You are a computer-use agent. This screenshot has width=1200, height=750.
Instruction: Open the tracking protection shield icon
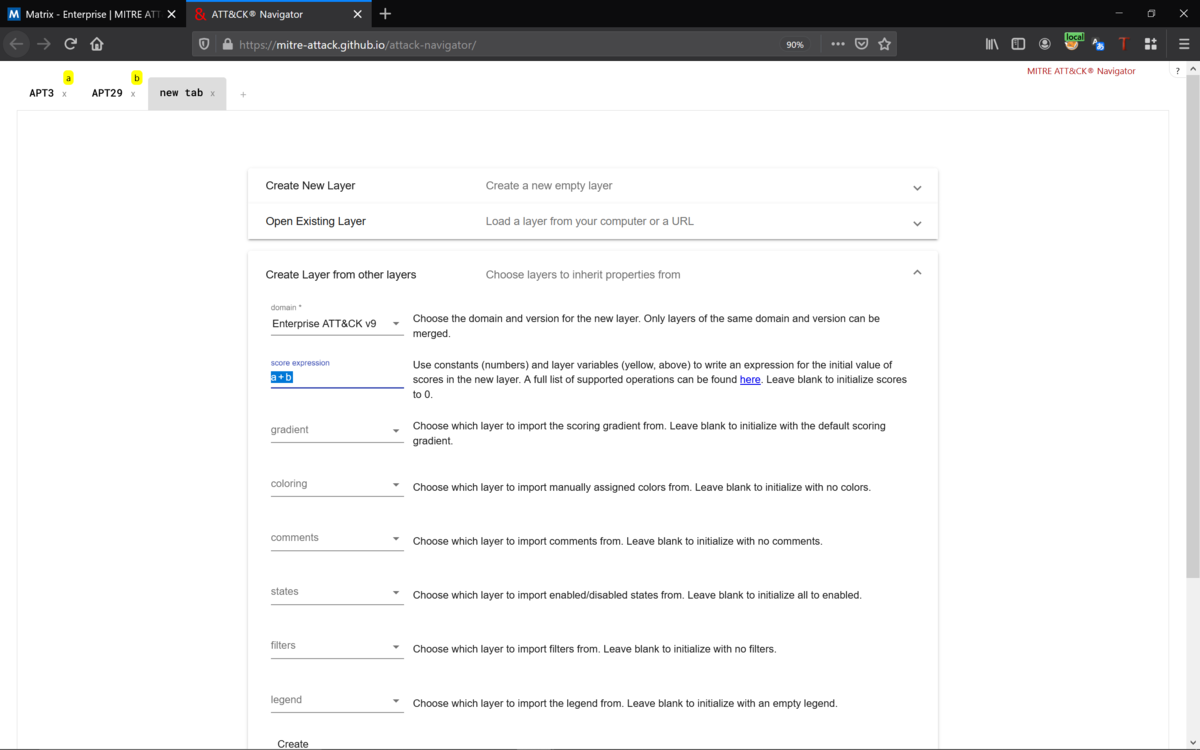point(204,44)
